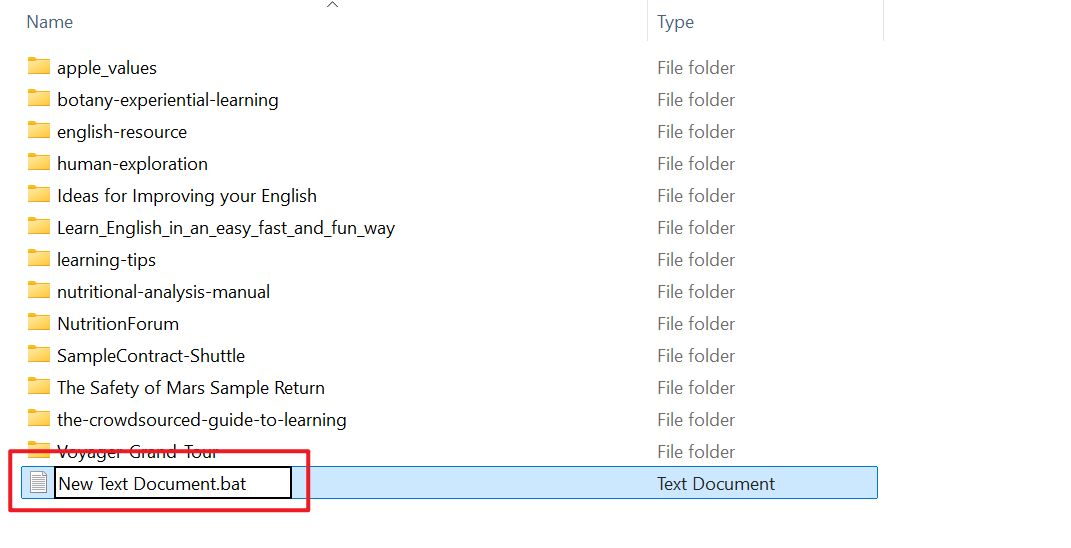
Task: Click the New Text Document.bat file icon
Action: click(39, 482)
